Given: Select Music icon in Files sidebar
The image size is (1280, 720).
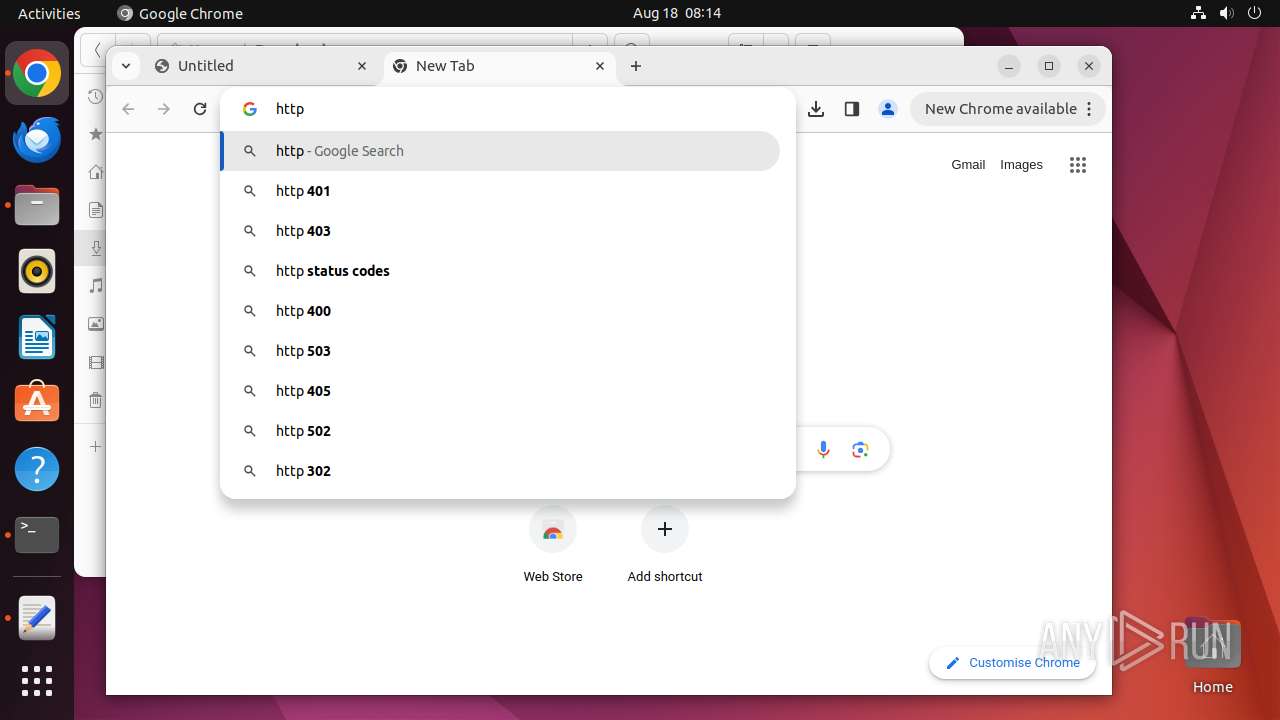Looking at the screenshot, I should 96,286.
